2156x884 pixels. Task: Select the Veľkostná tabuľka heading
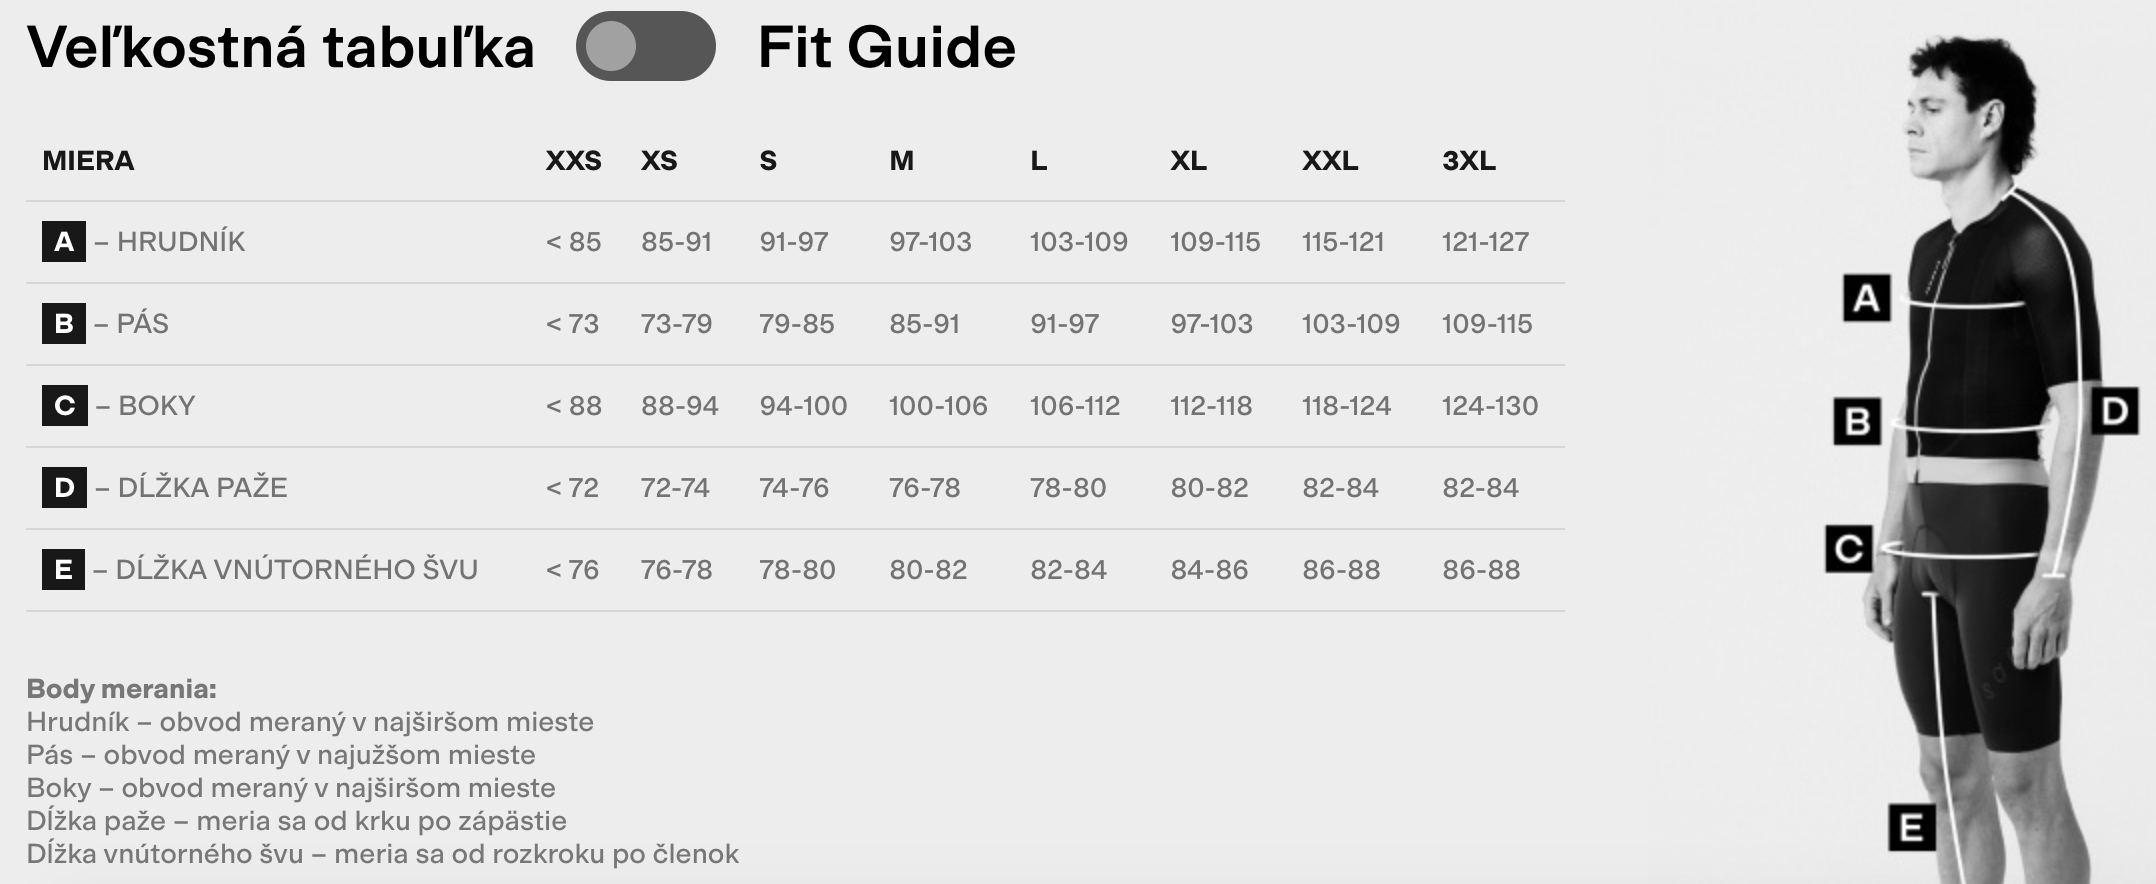tap(281, 47)
